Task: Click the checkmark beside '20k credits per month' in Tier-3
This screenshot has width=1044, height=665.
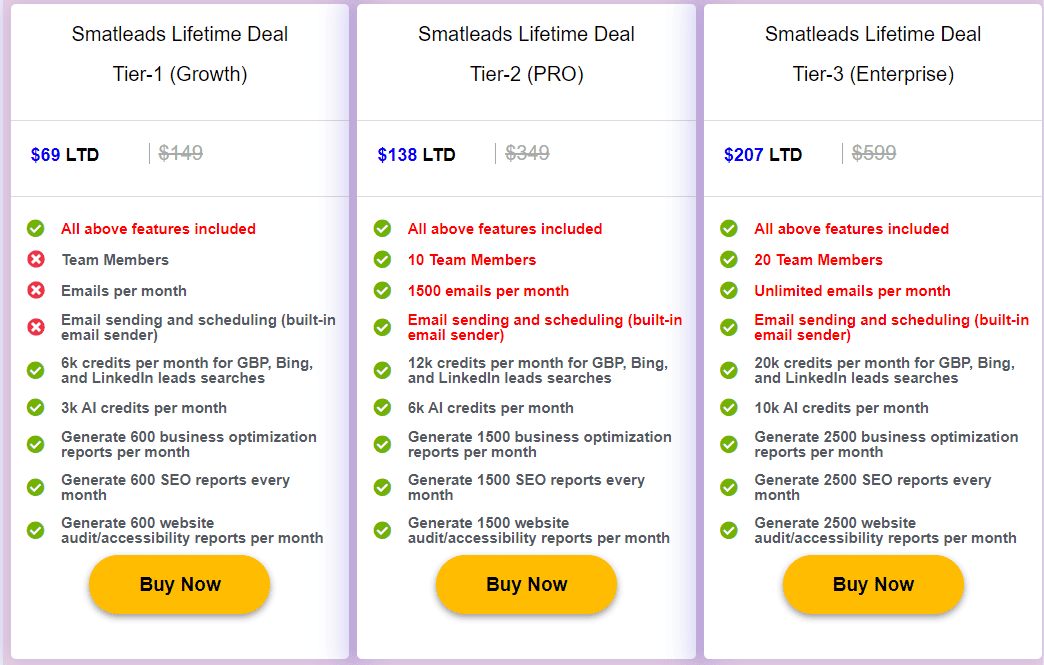Action: coord(729,369)
